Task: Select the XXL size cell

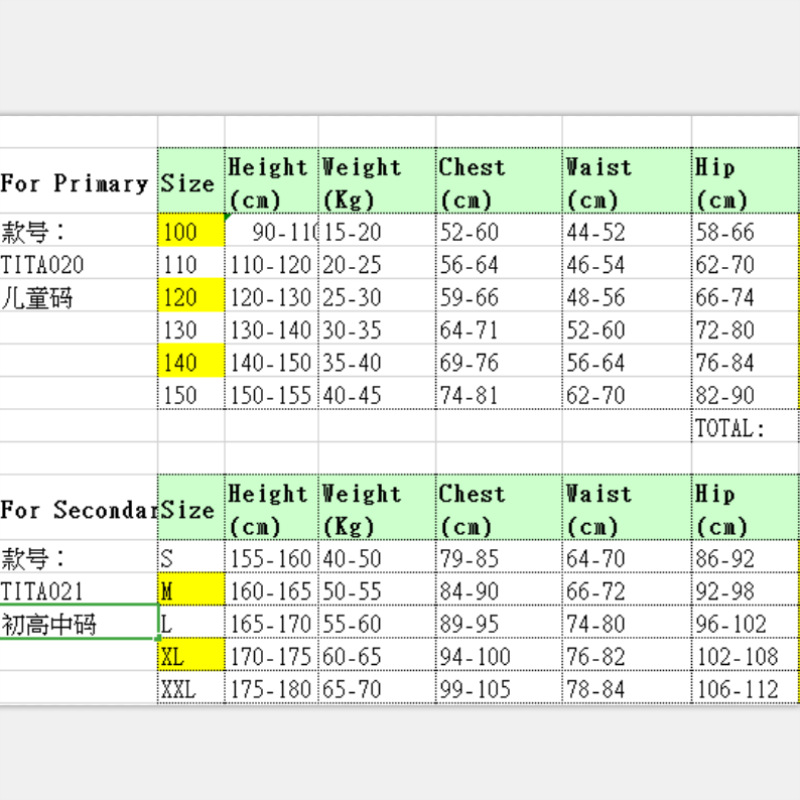Action: click(191, 689)
